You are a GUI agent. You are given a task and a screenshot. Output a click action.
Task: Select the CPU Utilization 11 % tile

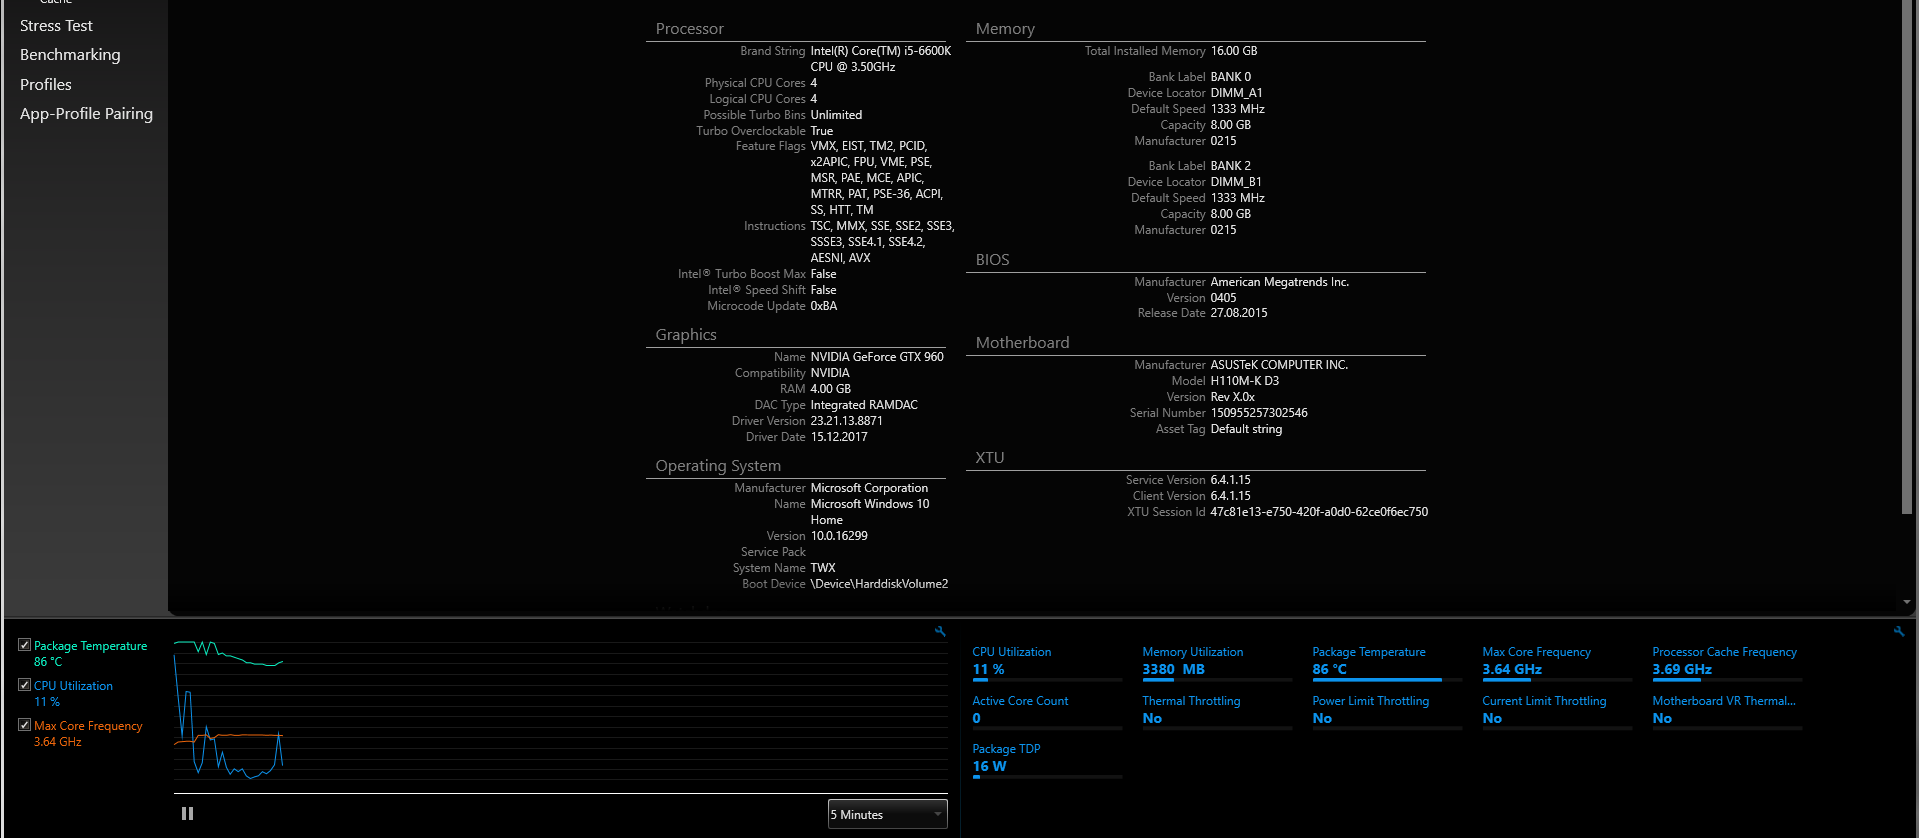(x=1047, y=663)
